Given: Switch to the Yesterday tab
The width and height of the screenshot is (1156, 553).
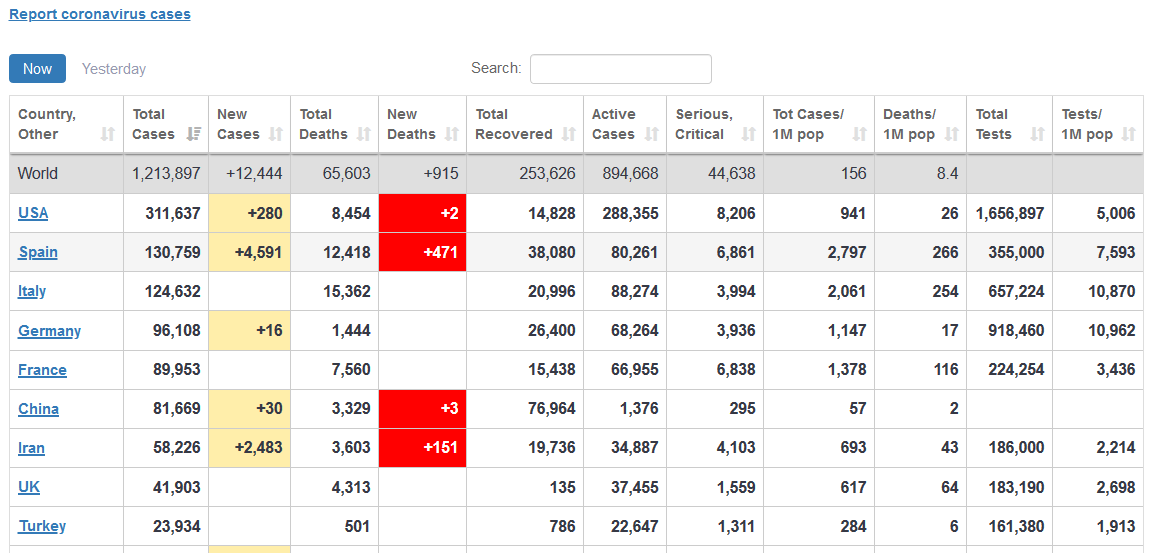Looking at the screenshot, I should coord(114,69).
